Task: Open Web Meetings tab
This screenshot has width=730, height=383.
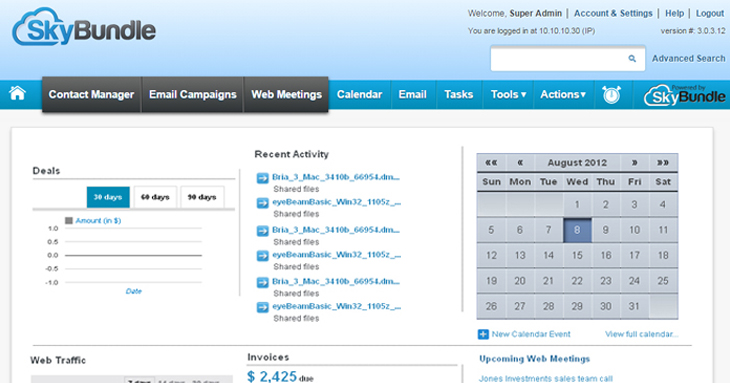Action: (x=286, y=94)
